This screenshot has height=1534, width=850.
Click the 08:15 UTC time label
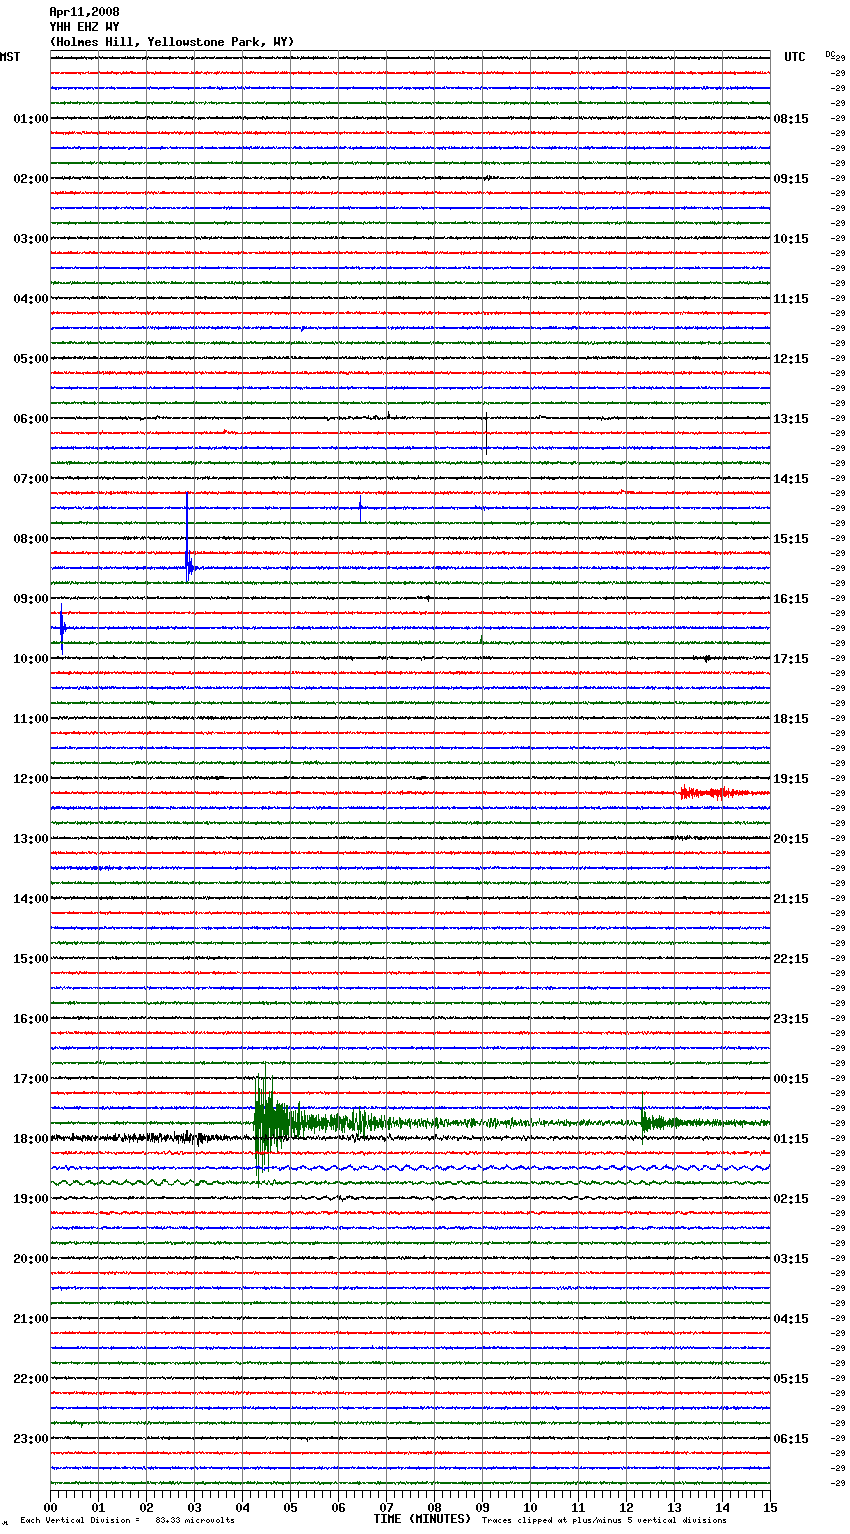(x=791, y=119)
